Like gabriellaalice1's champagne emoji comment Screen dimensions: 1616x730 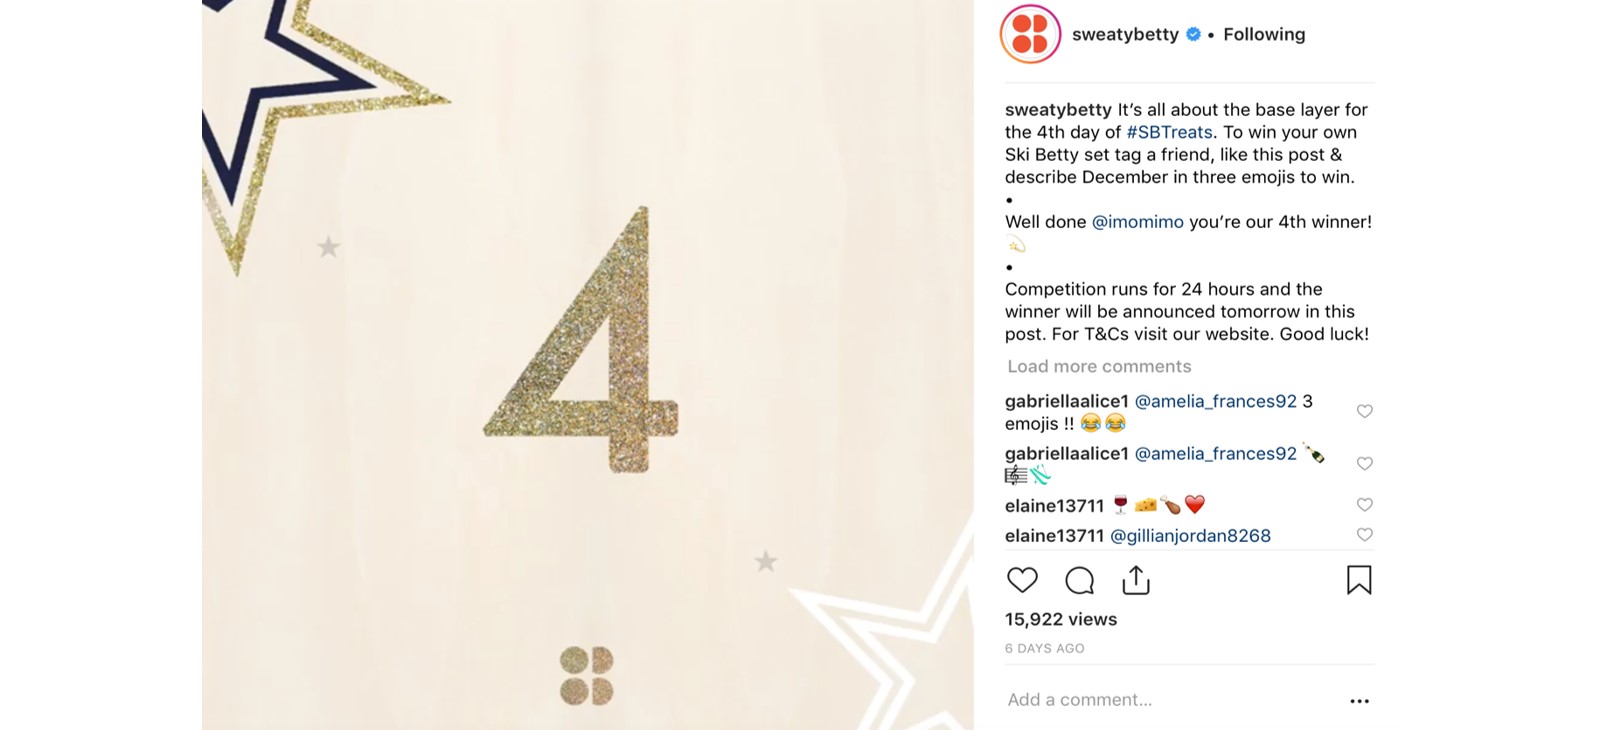[1364, 463]
